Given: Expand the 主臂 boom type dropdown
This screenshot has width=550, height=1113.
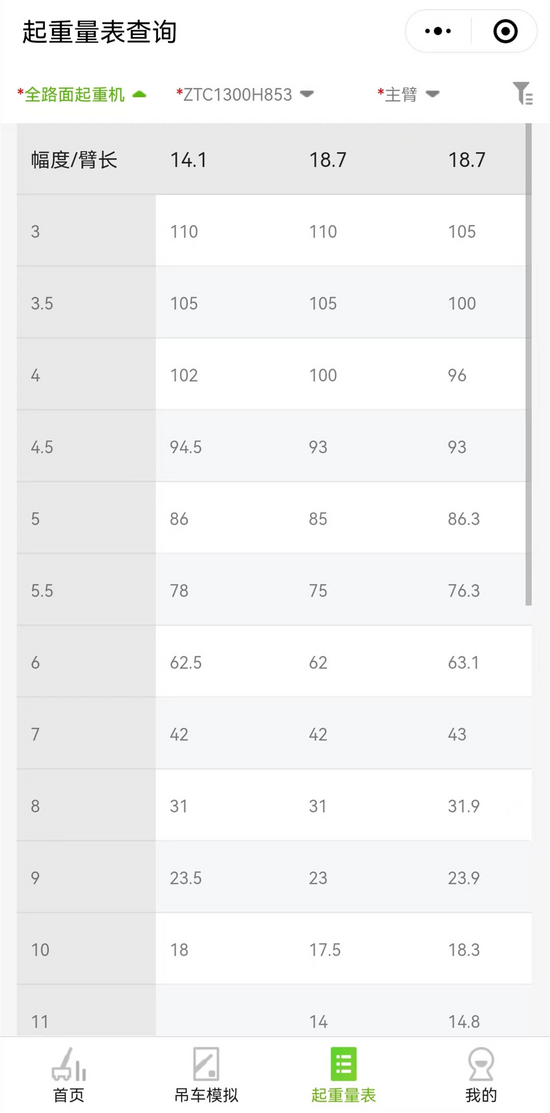Looking at the screenshot, I should tap(409, 94).
